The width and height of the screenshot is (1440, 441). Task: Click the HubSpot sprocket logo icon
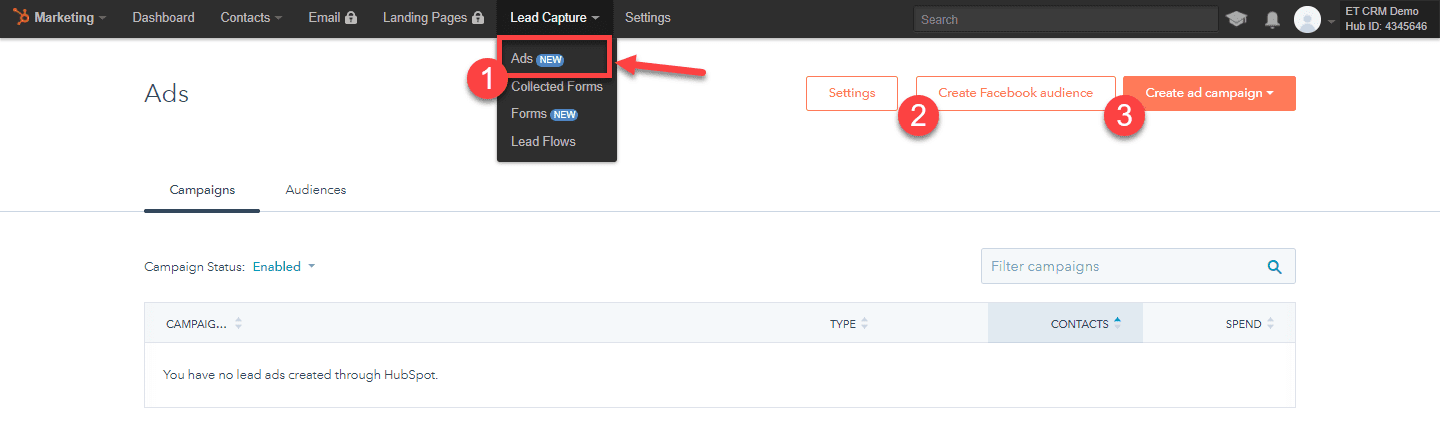22,17
